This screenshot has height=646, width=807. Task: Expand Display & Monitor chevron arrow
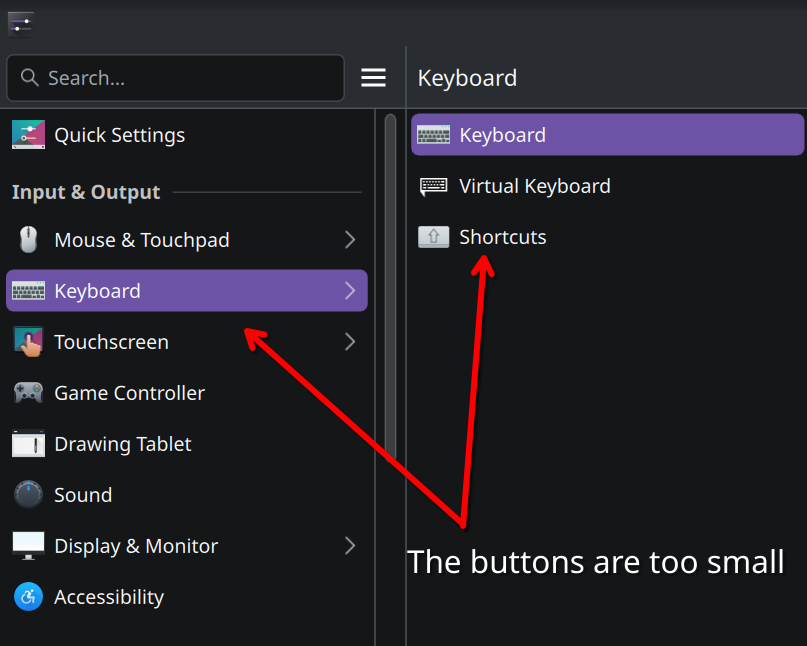(350, 546)
